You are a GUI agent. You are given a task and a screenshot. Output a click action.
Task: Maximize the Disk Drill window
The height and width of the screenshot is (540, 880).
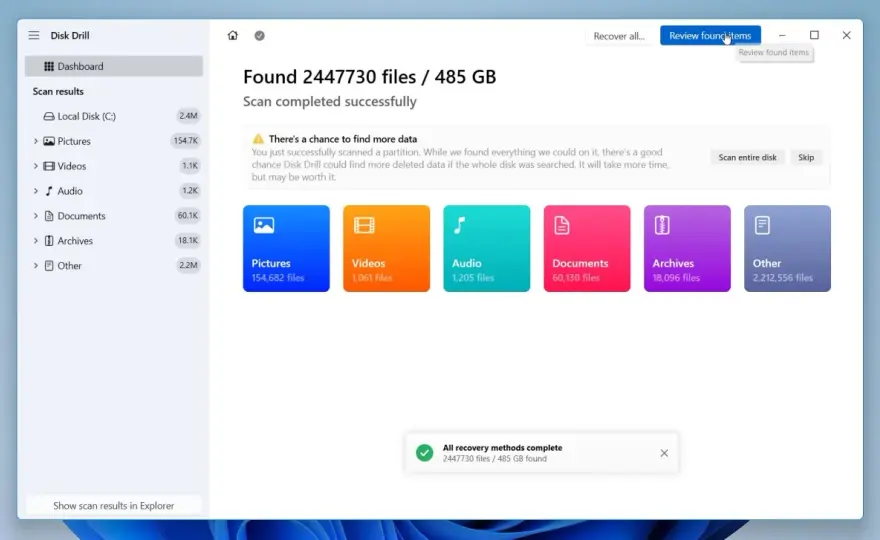[x=814, y=35]
